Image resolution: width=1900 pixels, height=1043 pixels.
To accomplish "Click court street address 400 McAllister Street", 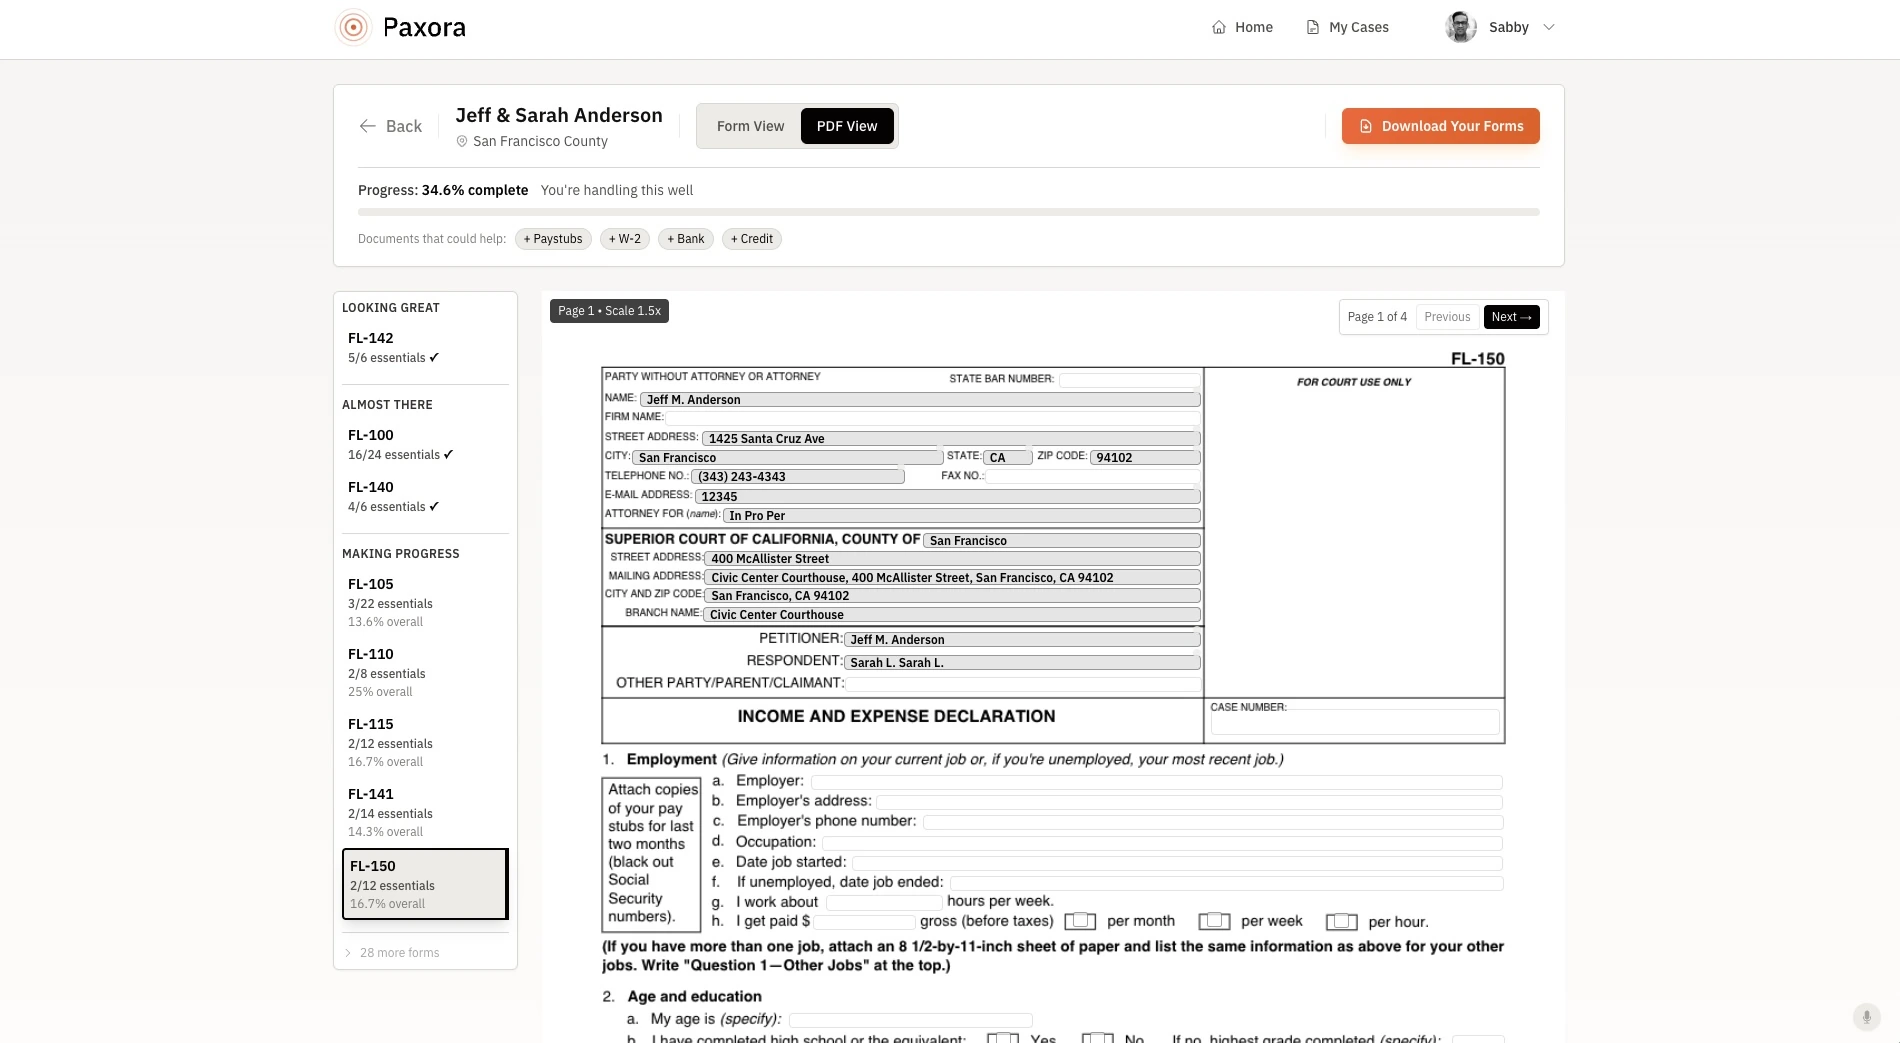I will point(952,559).
